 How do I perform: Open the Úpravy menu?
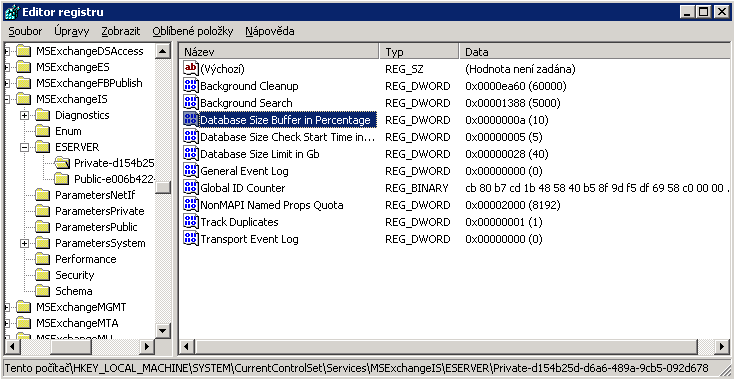72,31
